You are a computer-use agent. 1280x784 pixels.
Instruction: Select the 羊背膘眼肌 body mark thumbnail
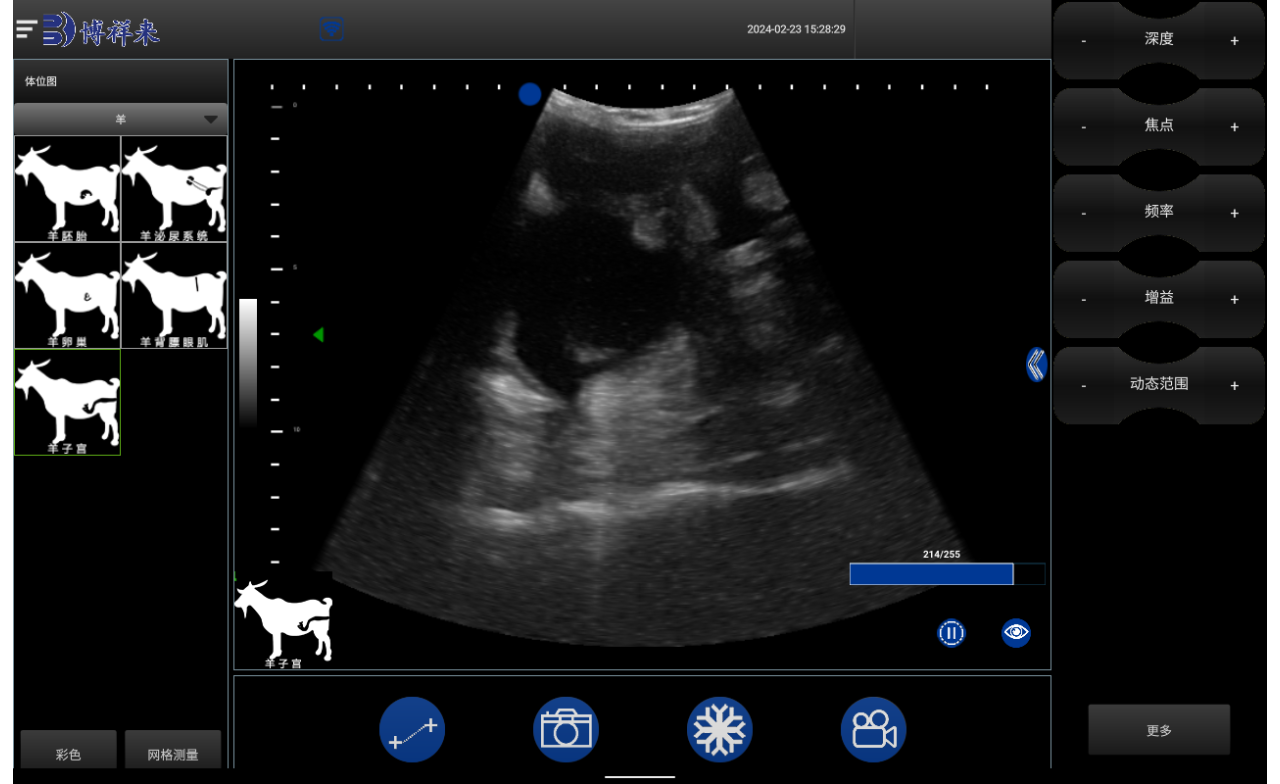(174, 296)
